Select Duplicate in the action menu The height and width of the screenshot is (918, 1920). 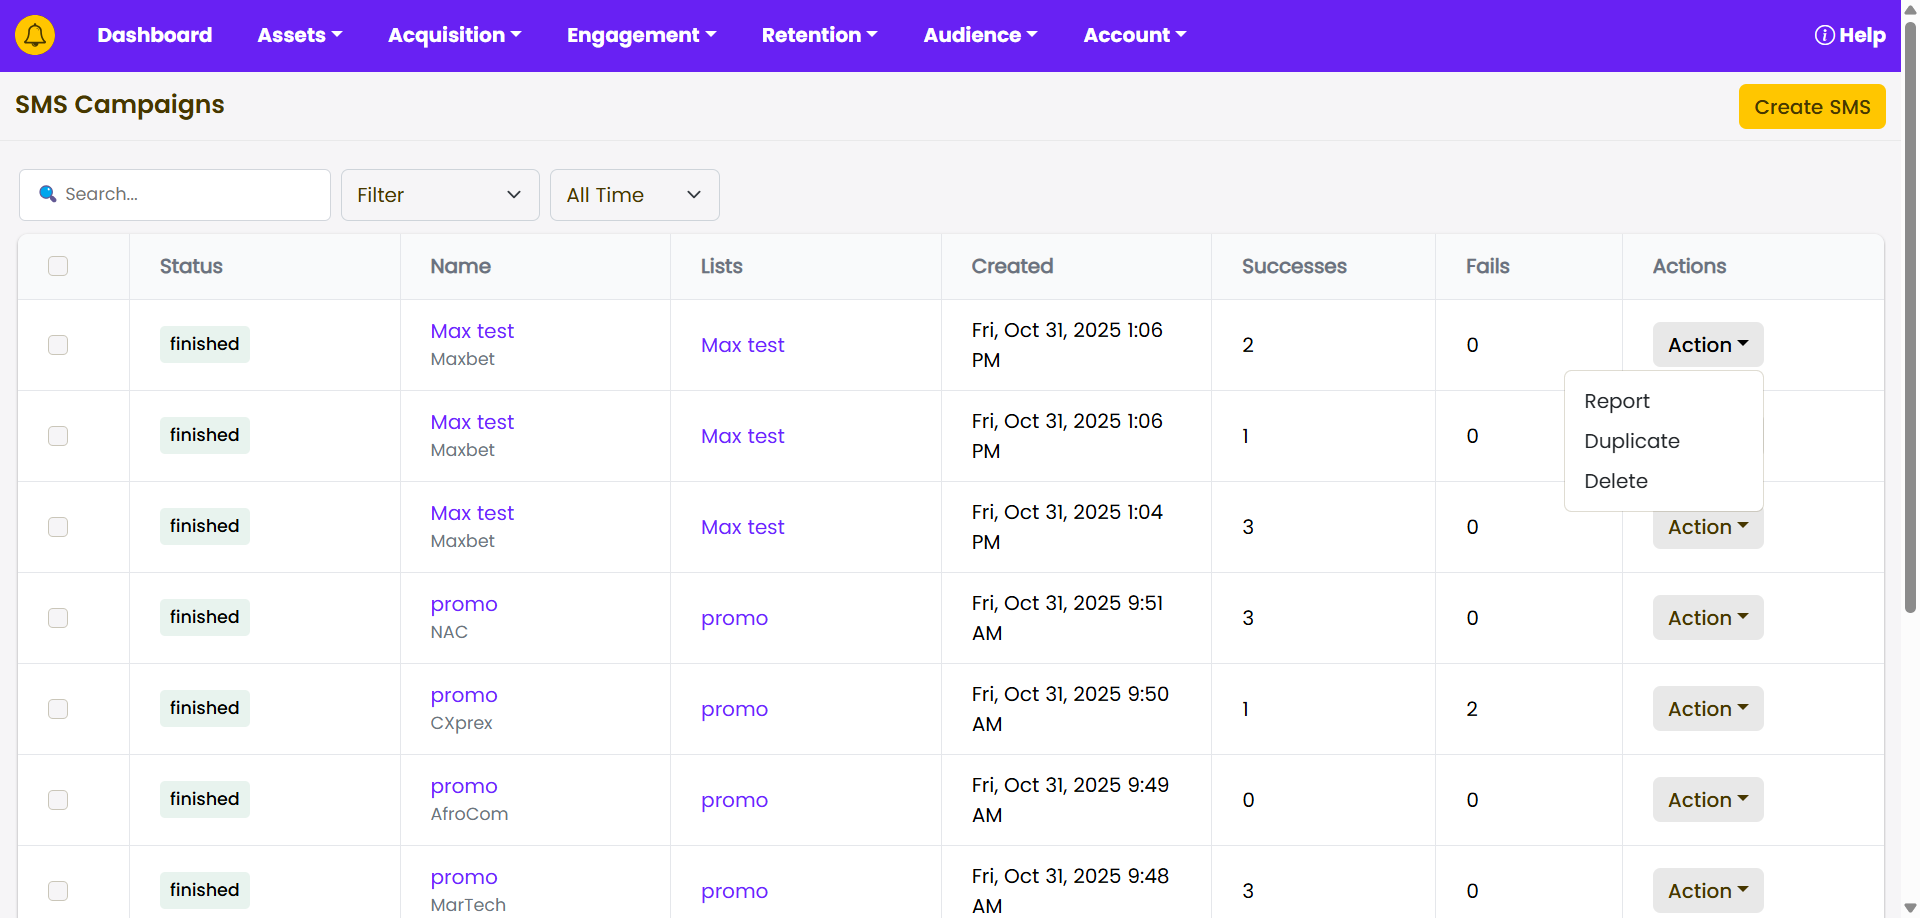click(x=1631, y=441)
